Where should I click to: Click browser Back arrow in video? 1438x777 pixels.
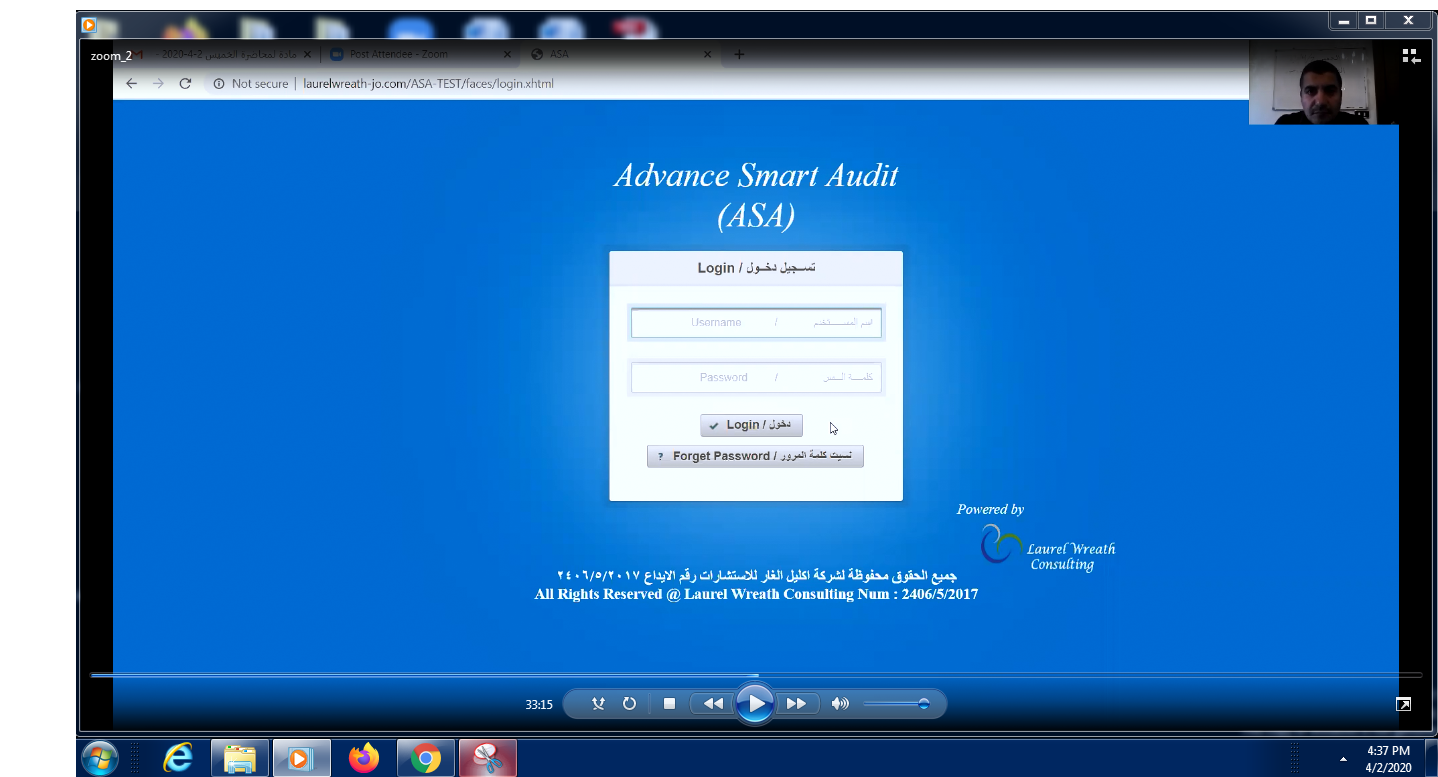pos(131,84)
